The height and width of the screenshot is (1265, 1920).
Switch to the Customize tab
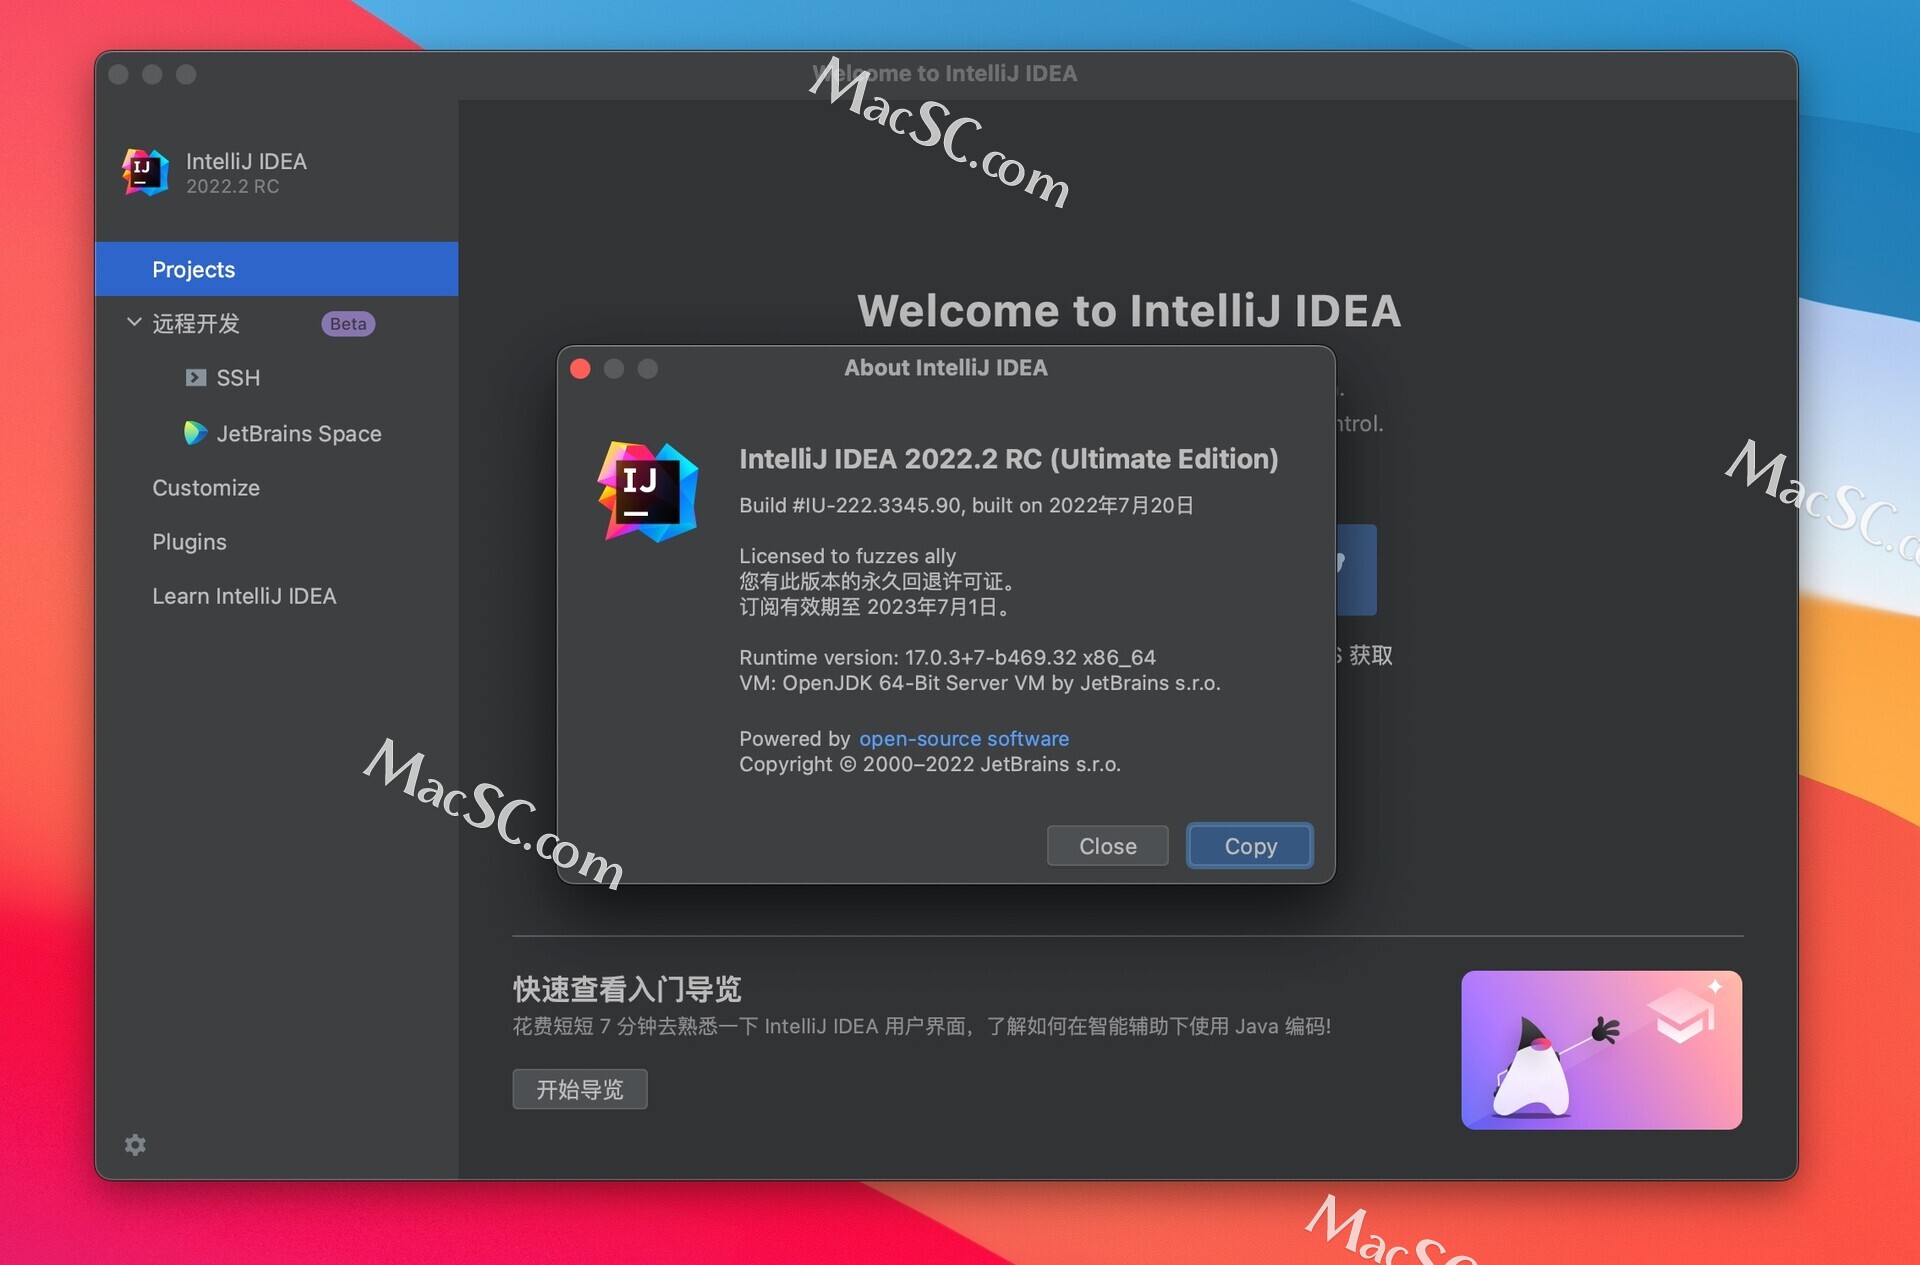coord(206,488)
